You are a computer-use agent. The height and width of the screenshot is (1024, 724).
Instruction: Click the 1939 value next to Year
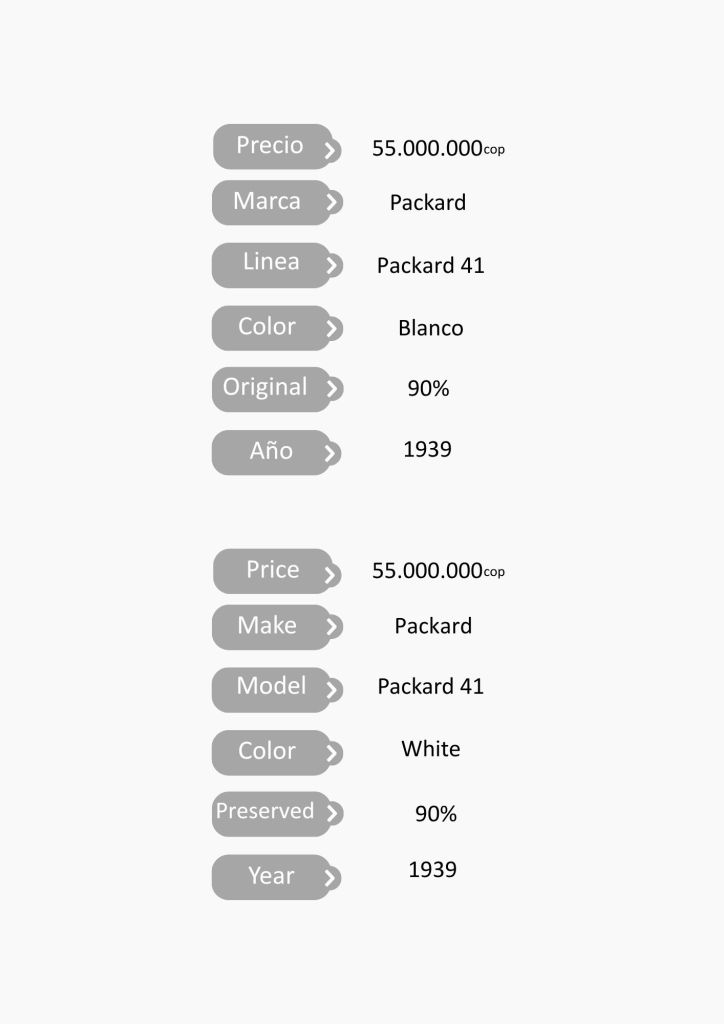[x=432, y=870]
